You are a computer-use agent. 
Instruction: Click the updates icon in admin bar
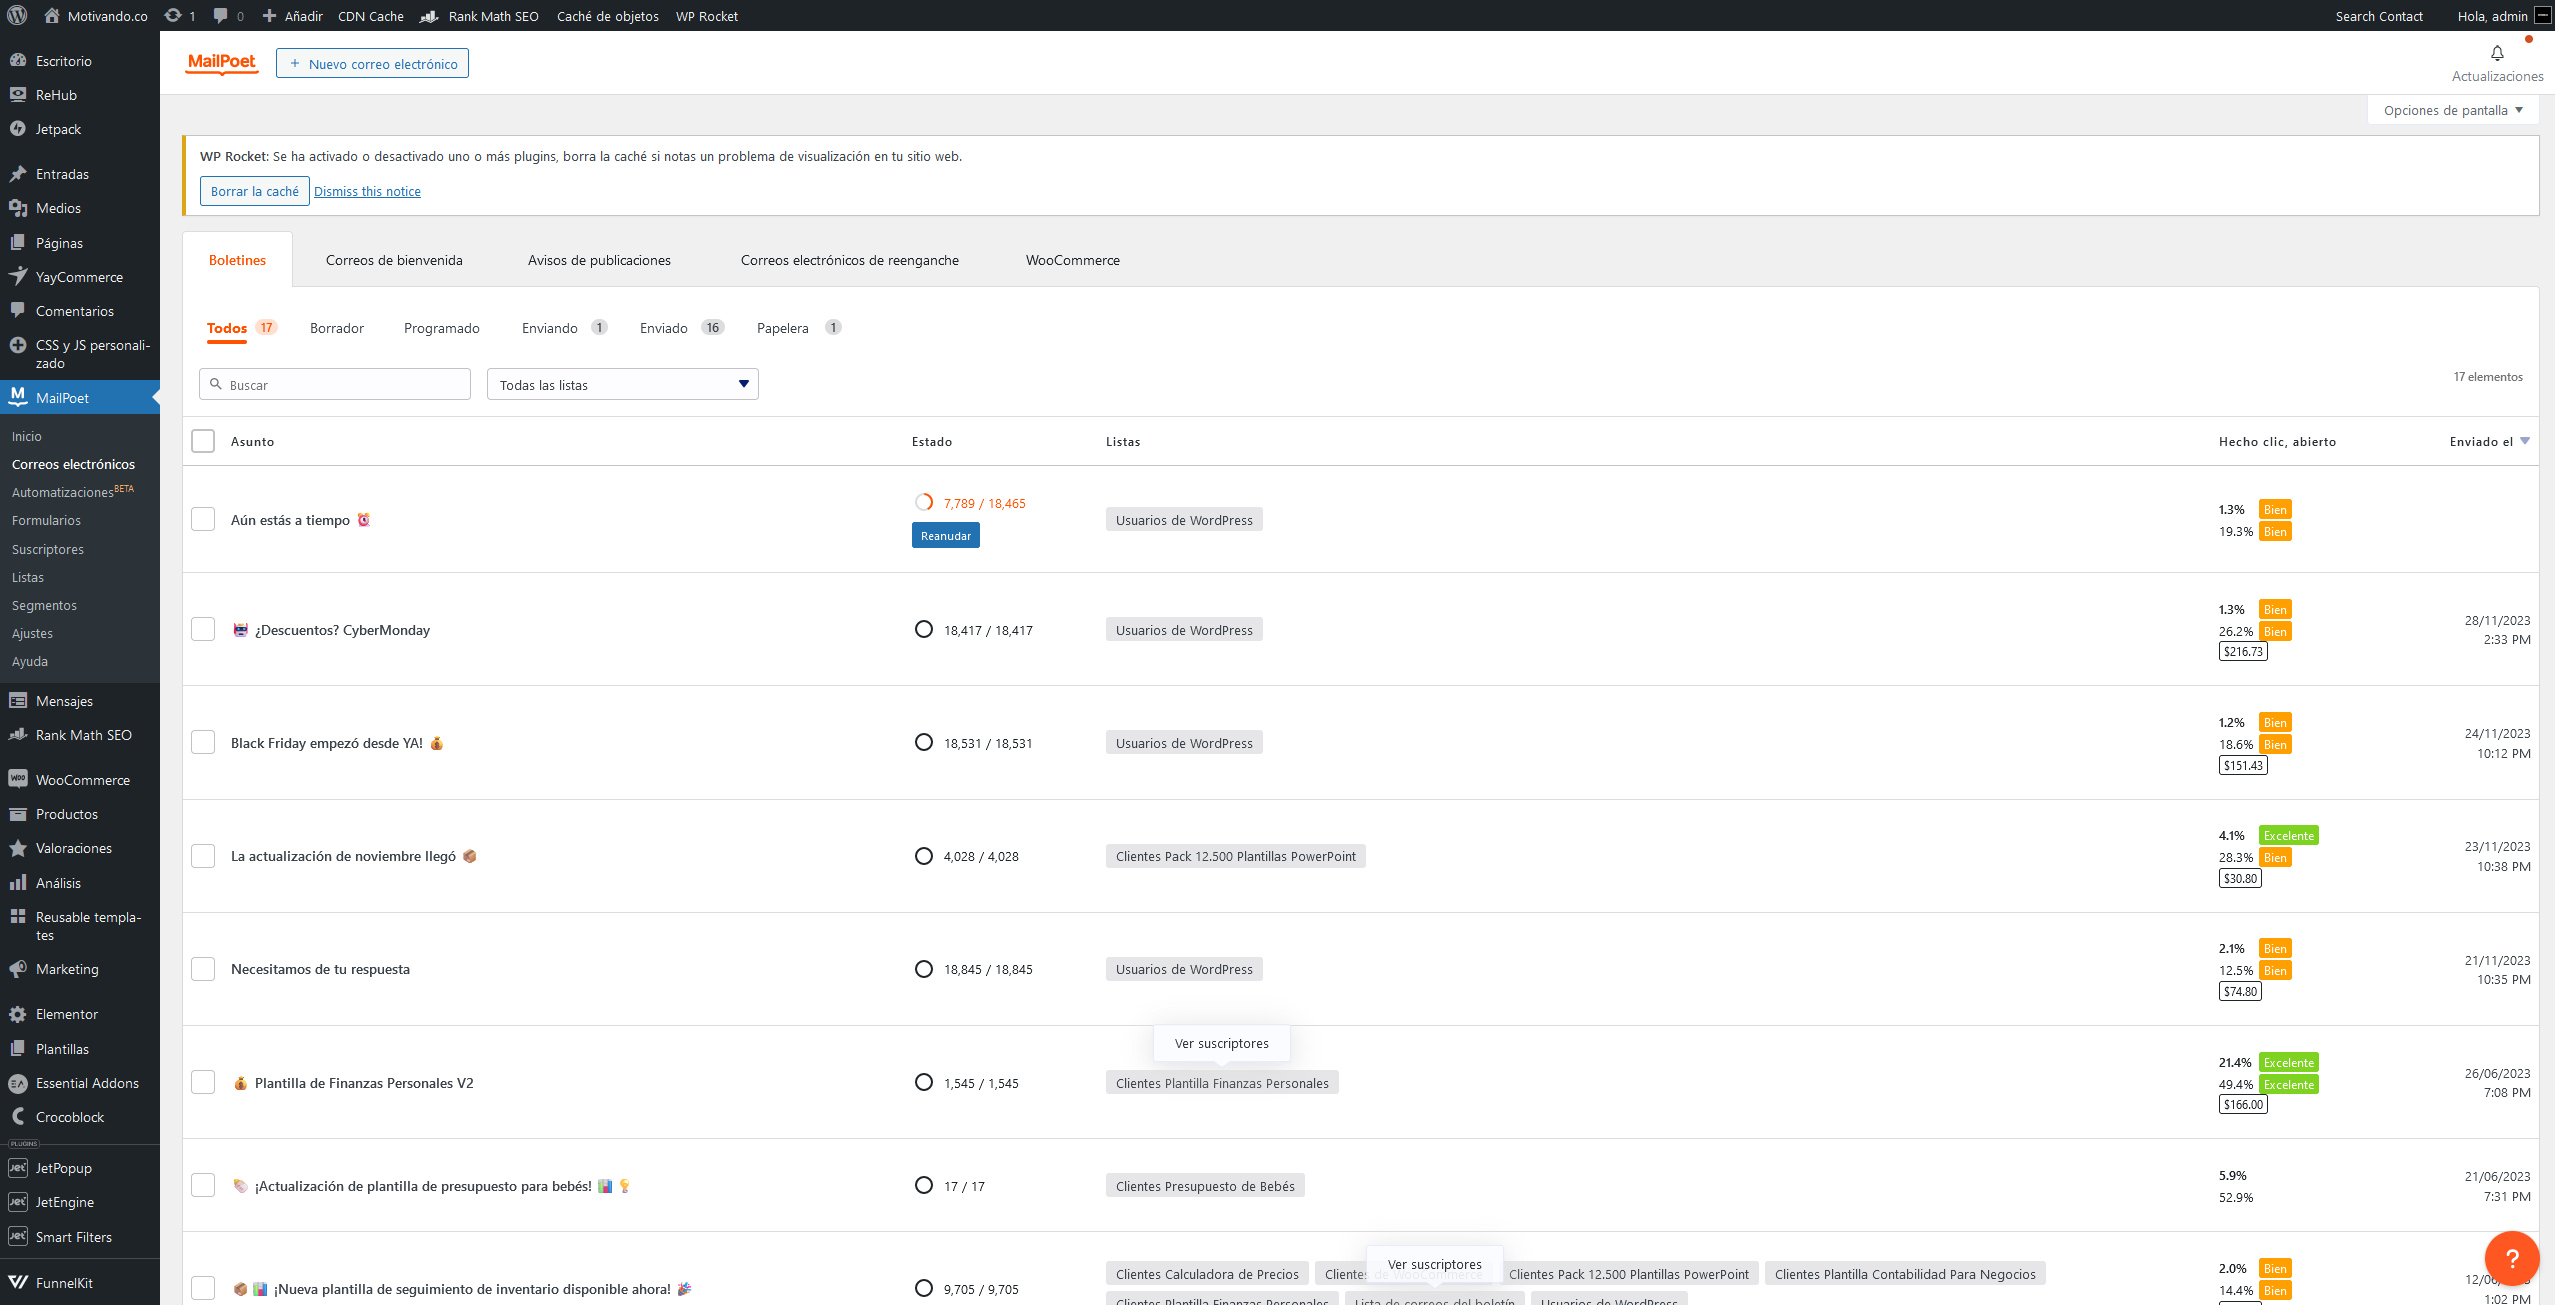174,16
